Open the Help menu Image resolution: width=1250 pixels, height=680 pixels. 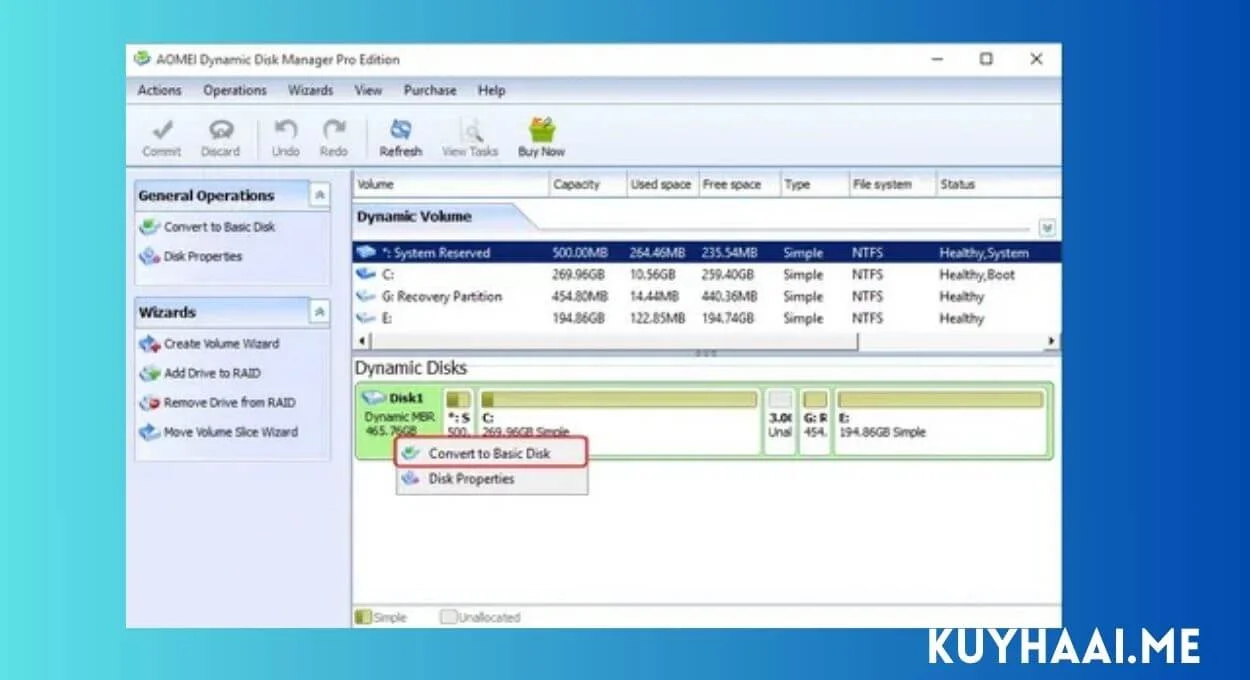coord(491,90)
